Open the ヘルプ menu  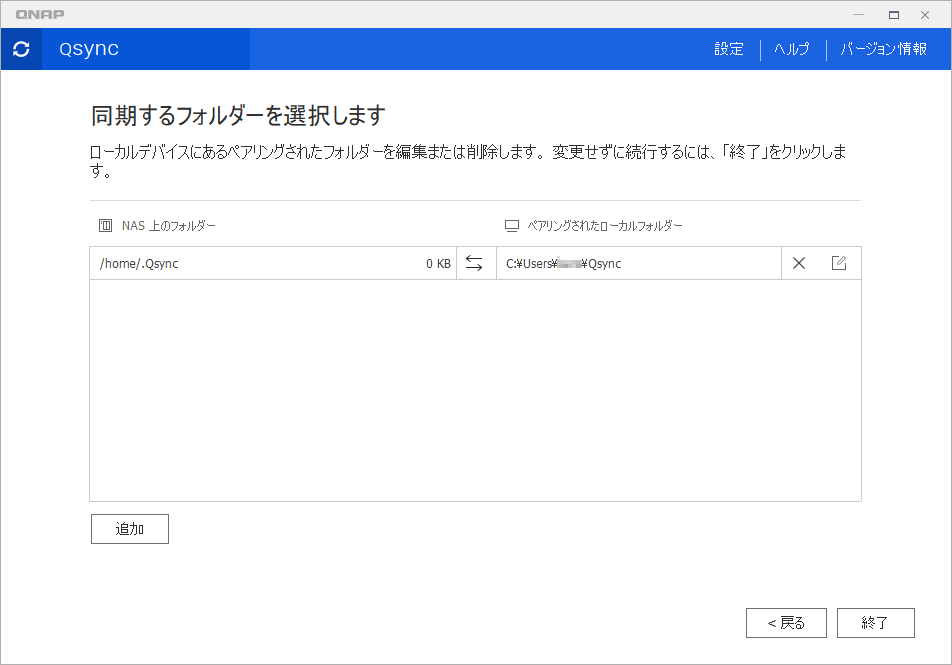[792, 49]
